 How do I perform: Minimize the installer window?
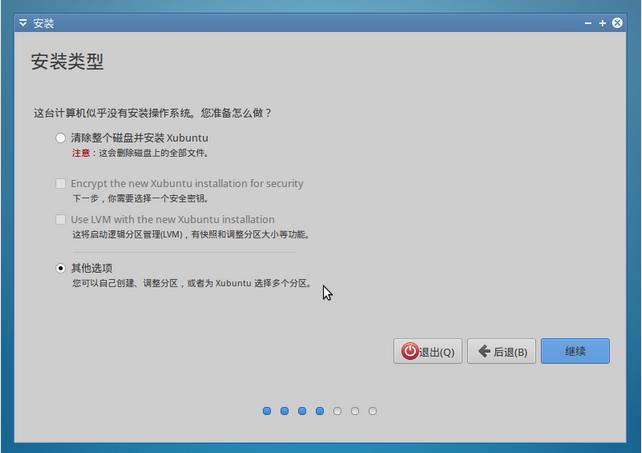588,23
